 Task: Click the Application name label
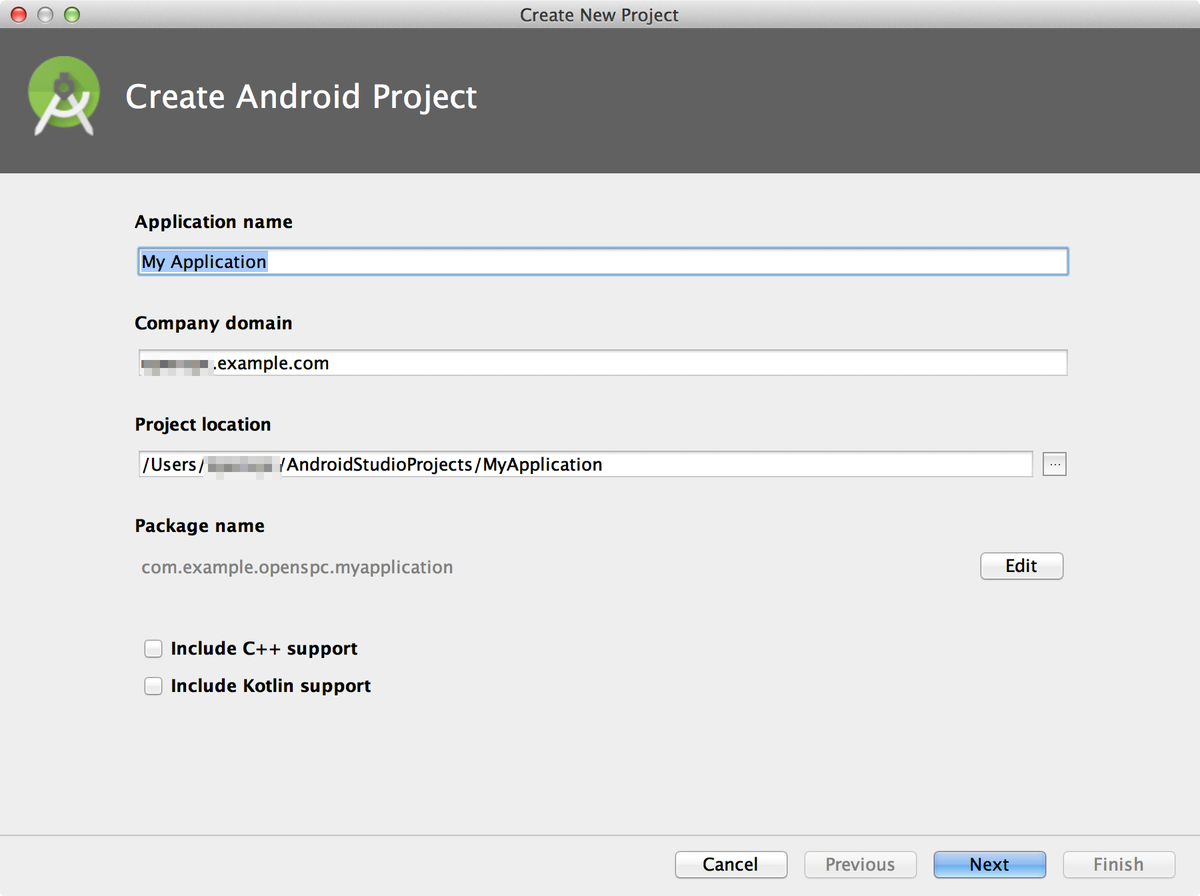(x=214, y=222)
